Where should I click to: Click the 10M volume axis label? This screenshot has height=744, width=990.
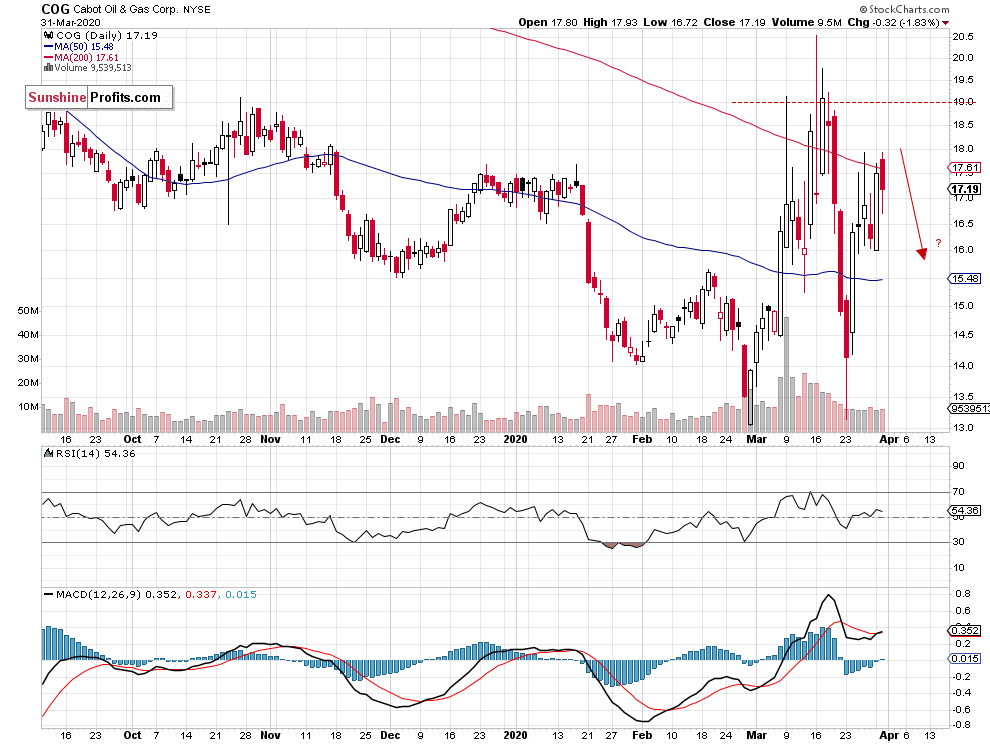(28, 407)
